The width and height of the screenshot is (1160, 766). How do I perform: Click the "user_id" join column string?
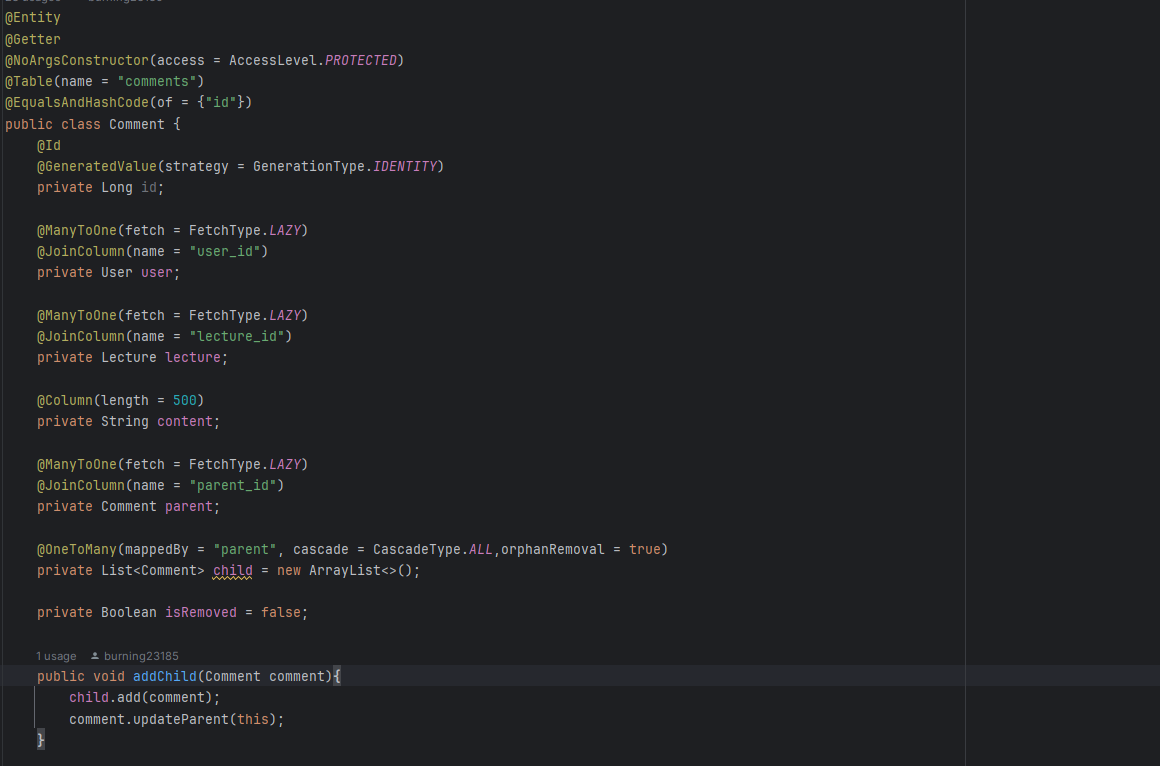[225, 252]
